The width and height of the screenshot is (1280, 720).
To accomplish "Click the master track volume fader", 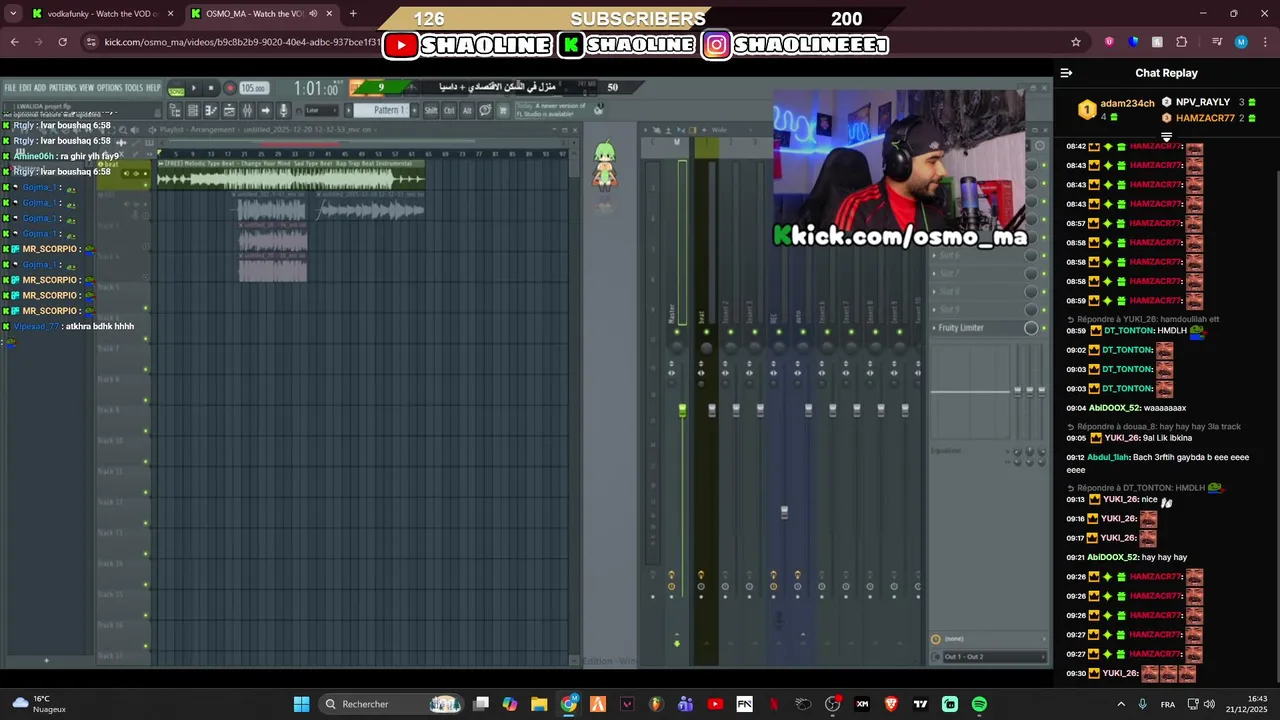I will (683, 410).
